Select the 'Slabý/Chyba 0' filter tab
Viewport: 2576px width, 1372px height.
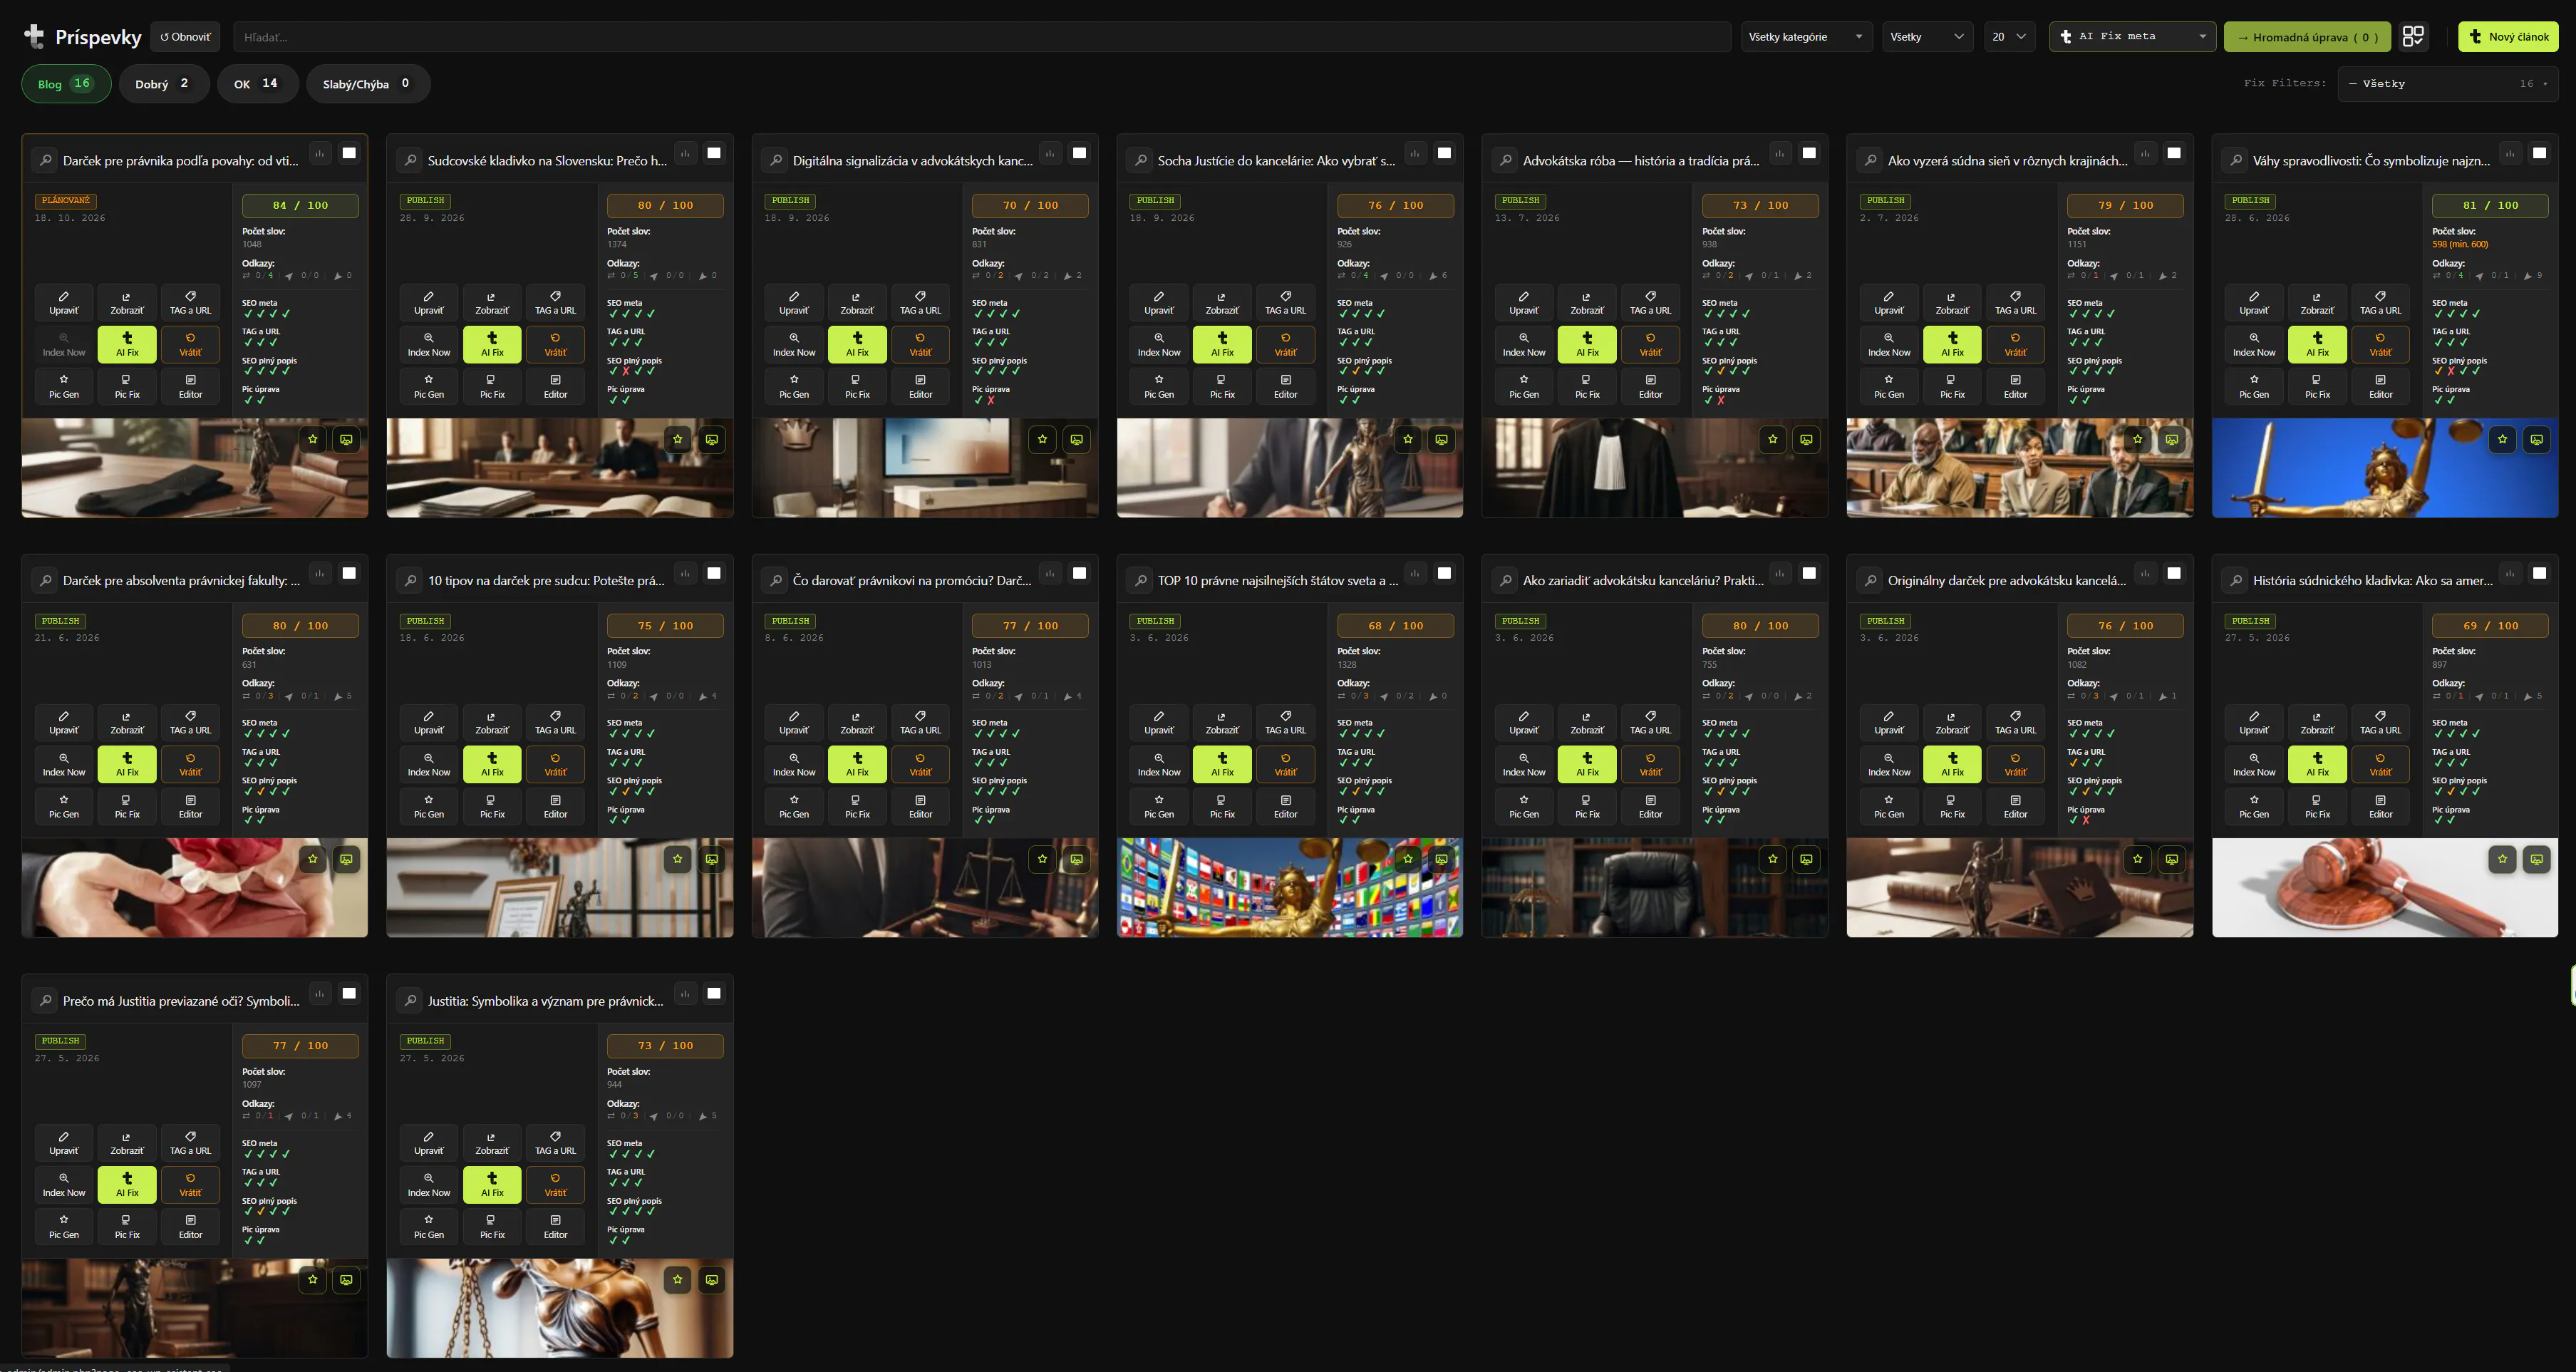click(367, 84)
